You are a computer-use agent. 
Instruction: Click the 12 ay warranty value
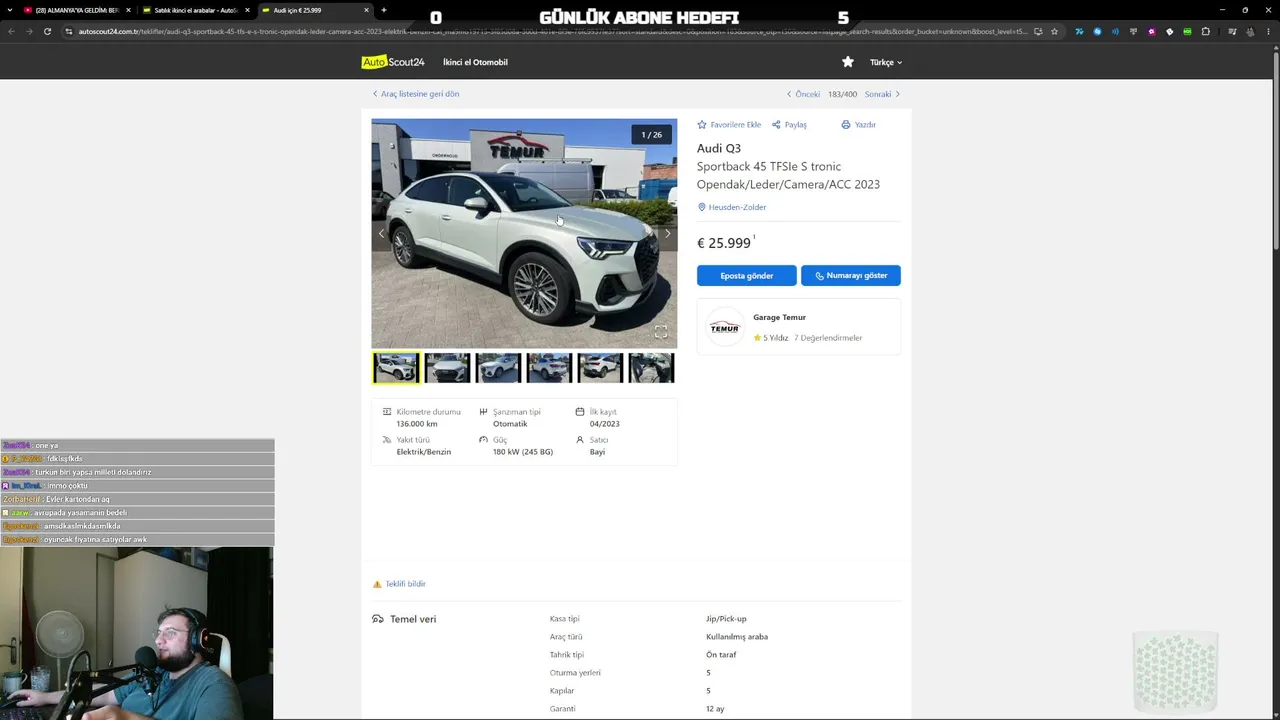715,709
